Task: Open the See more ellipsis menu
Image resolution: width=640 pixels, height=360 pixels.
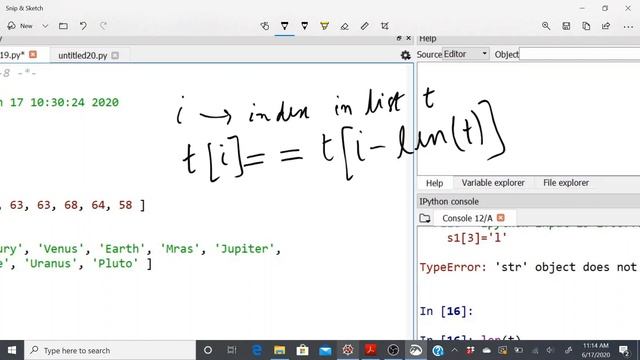Action: [628, 27]
